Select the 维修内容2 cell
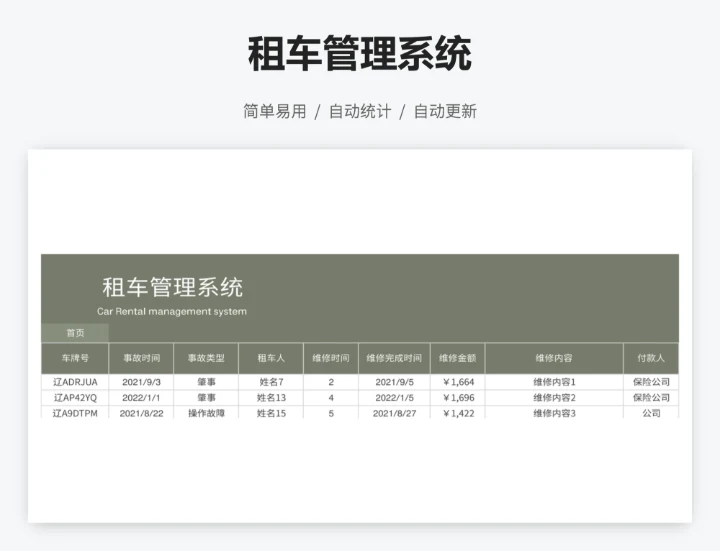Image resolution: width=720 pixels, height=551 pixels. (x=554, y=398)
